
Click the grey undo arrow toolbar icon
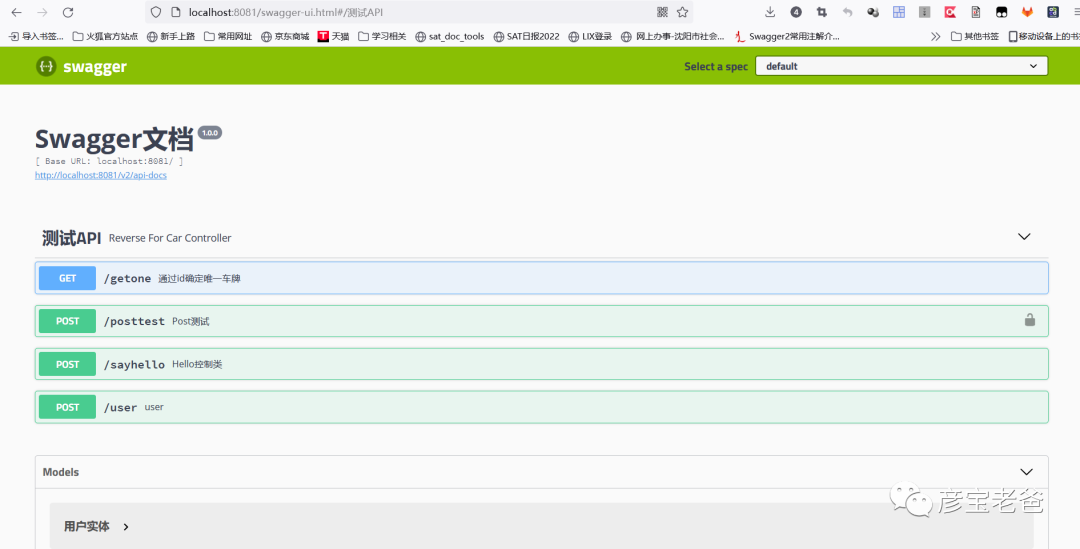pos(847,12)
